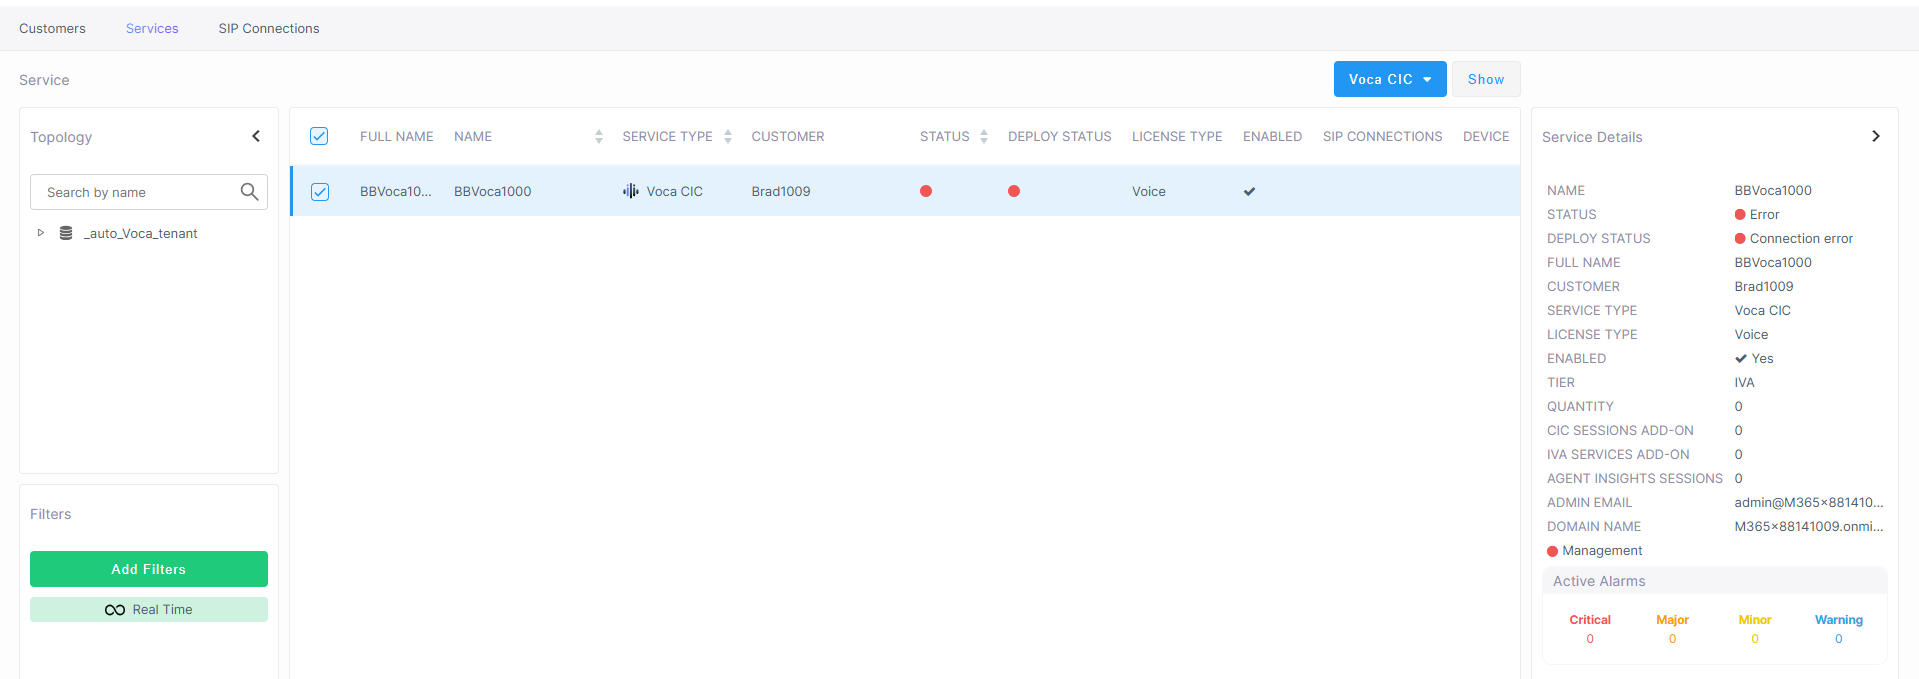Open the SIP Connections tab
Viewport: 1919px width, 679px height.
269,28
